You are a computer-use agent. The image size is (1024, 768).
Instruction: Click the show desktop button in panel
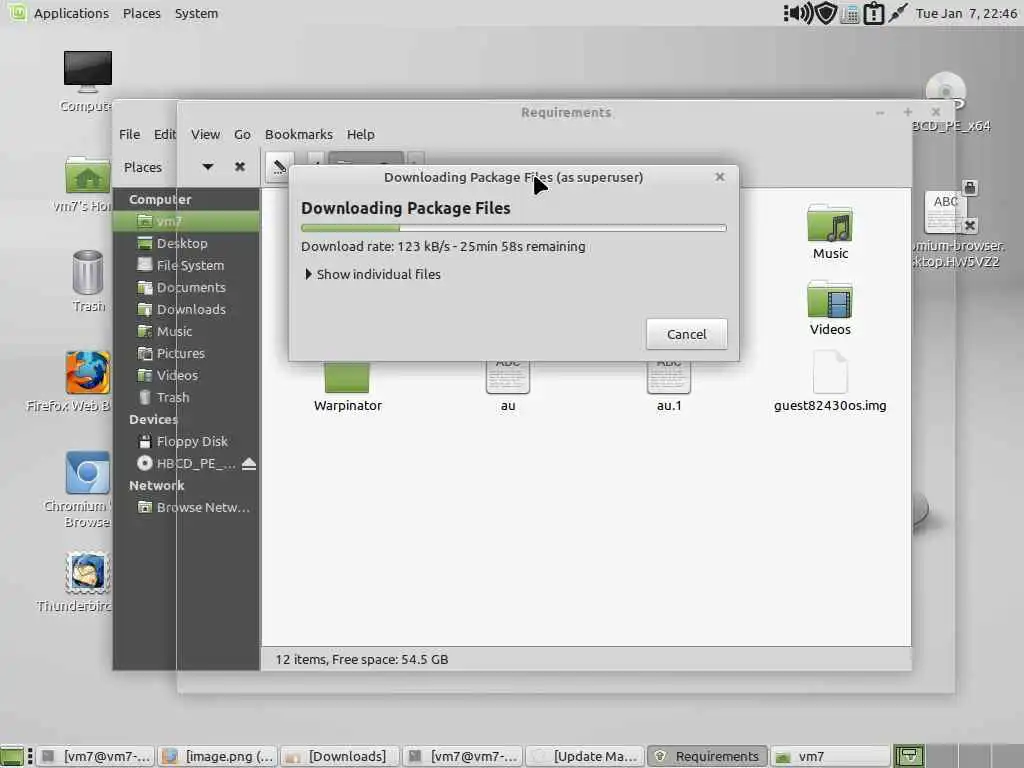click(x=12, y=756)
